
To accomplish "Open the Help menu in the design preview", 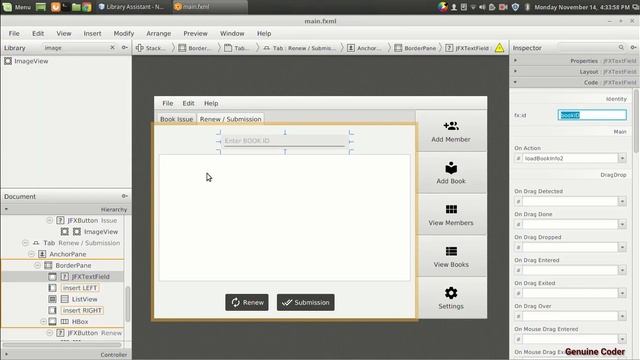I will [211, 103].
